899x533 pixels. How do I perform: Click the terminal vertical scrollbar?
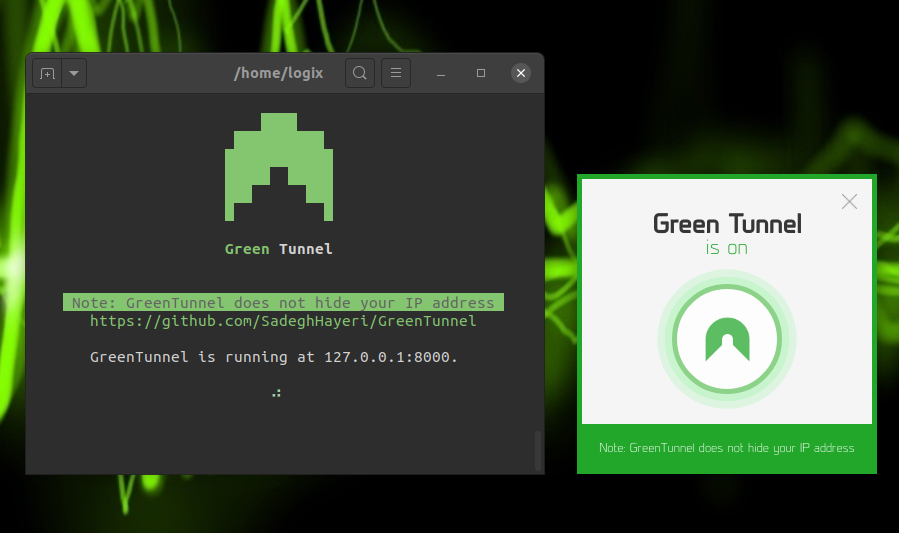pos(538,450)
